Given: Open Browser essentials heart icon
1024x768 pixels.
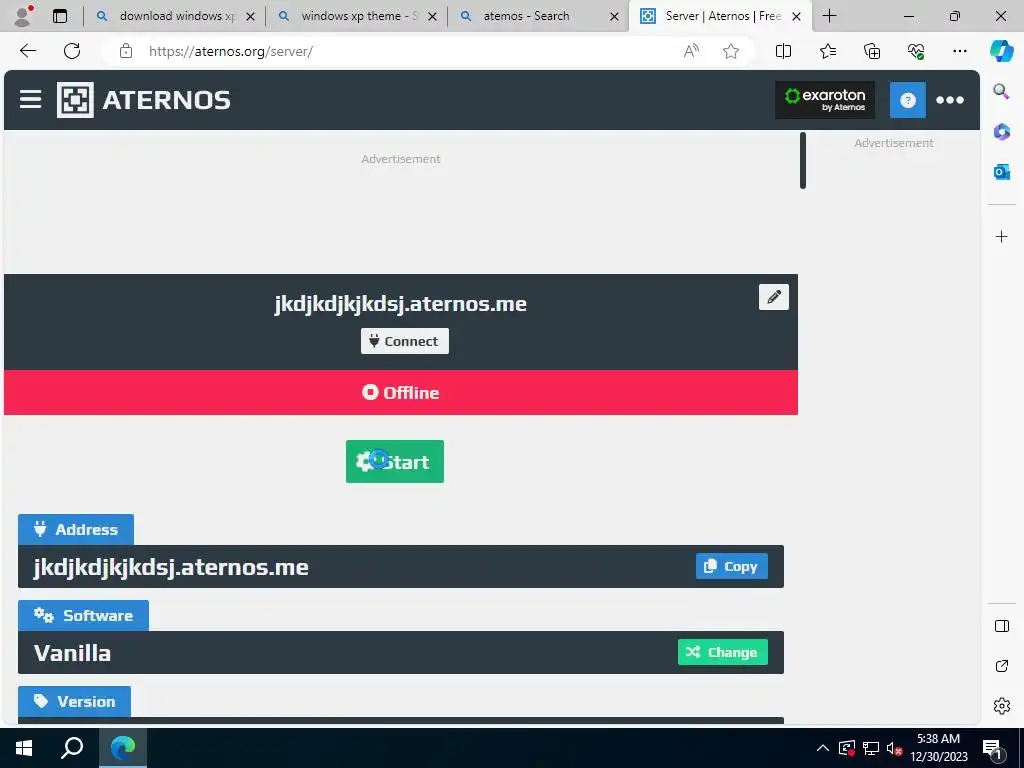Looking at the screenshot, I should pyautogui.click(x=916, y=51).
